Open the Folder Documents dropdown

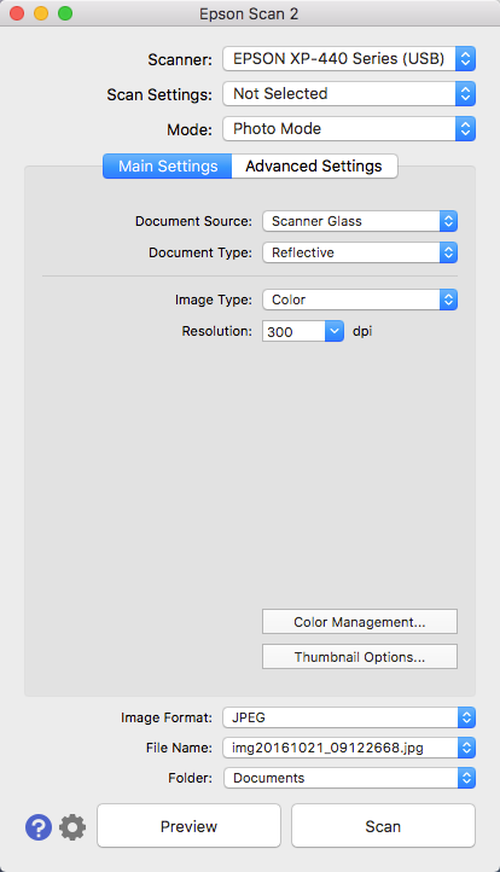tap(349, 778)
